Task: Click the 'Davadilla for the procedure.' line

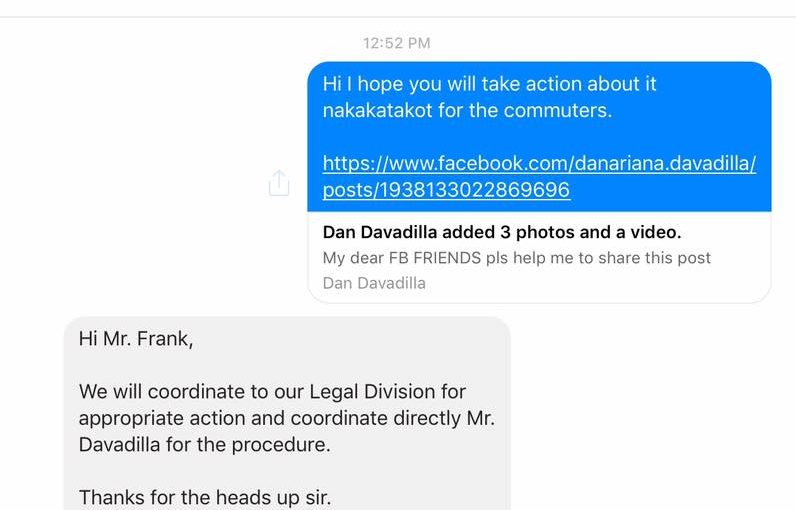Action: click(x=204, y=445)
